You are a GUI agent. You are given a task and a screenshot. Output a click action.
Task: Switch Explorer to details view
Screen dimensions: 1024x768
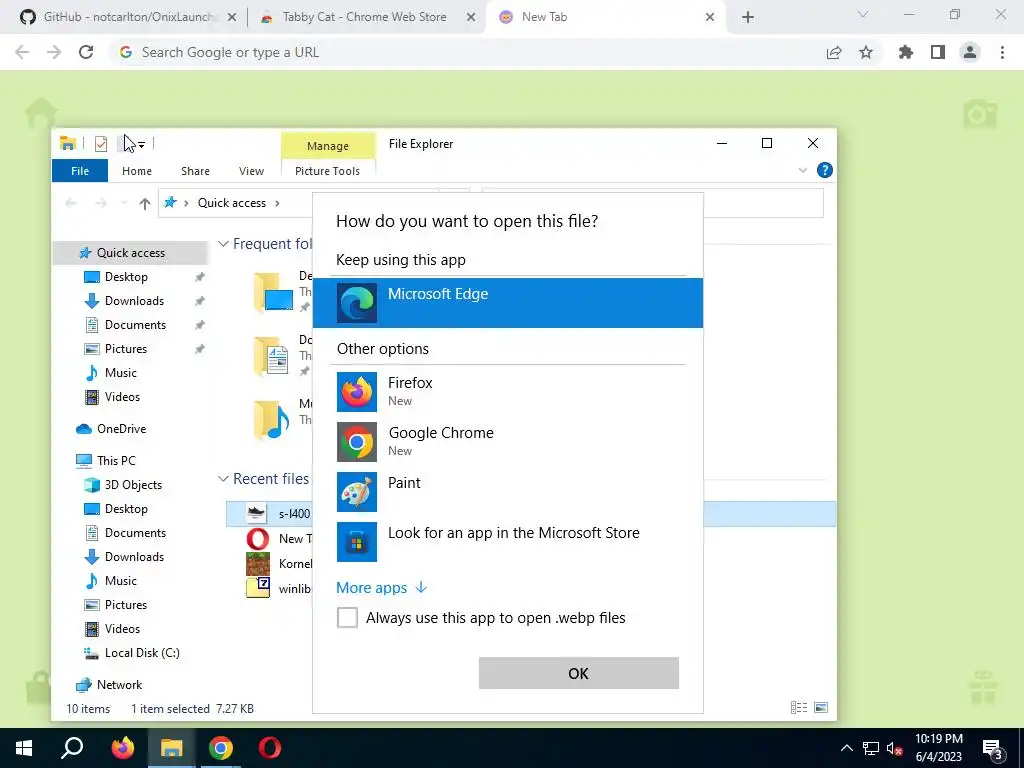click(x=799, y=708)
